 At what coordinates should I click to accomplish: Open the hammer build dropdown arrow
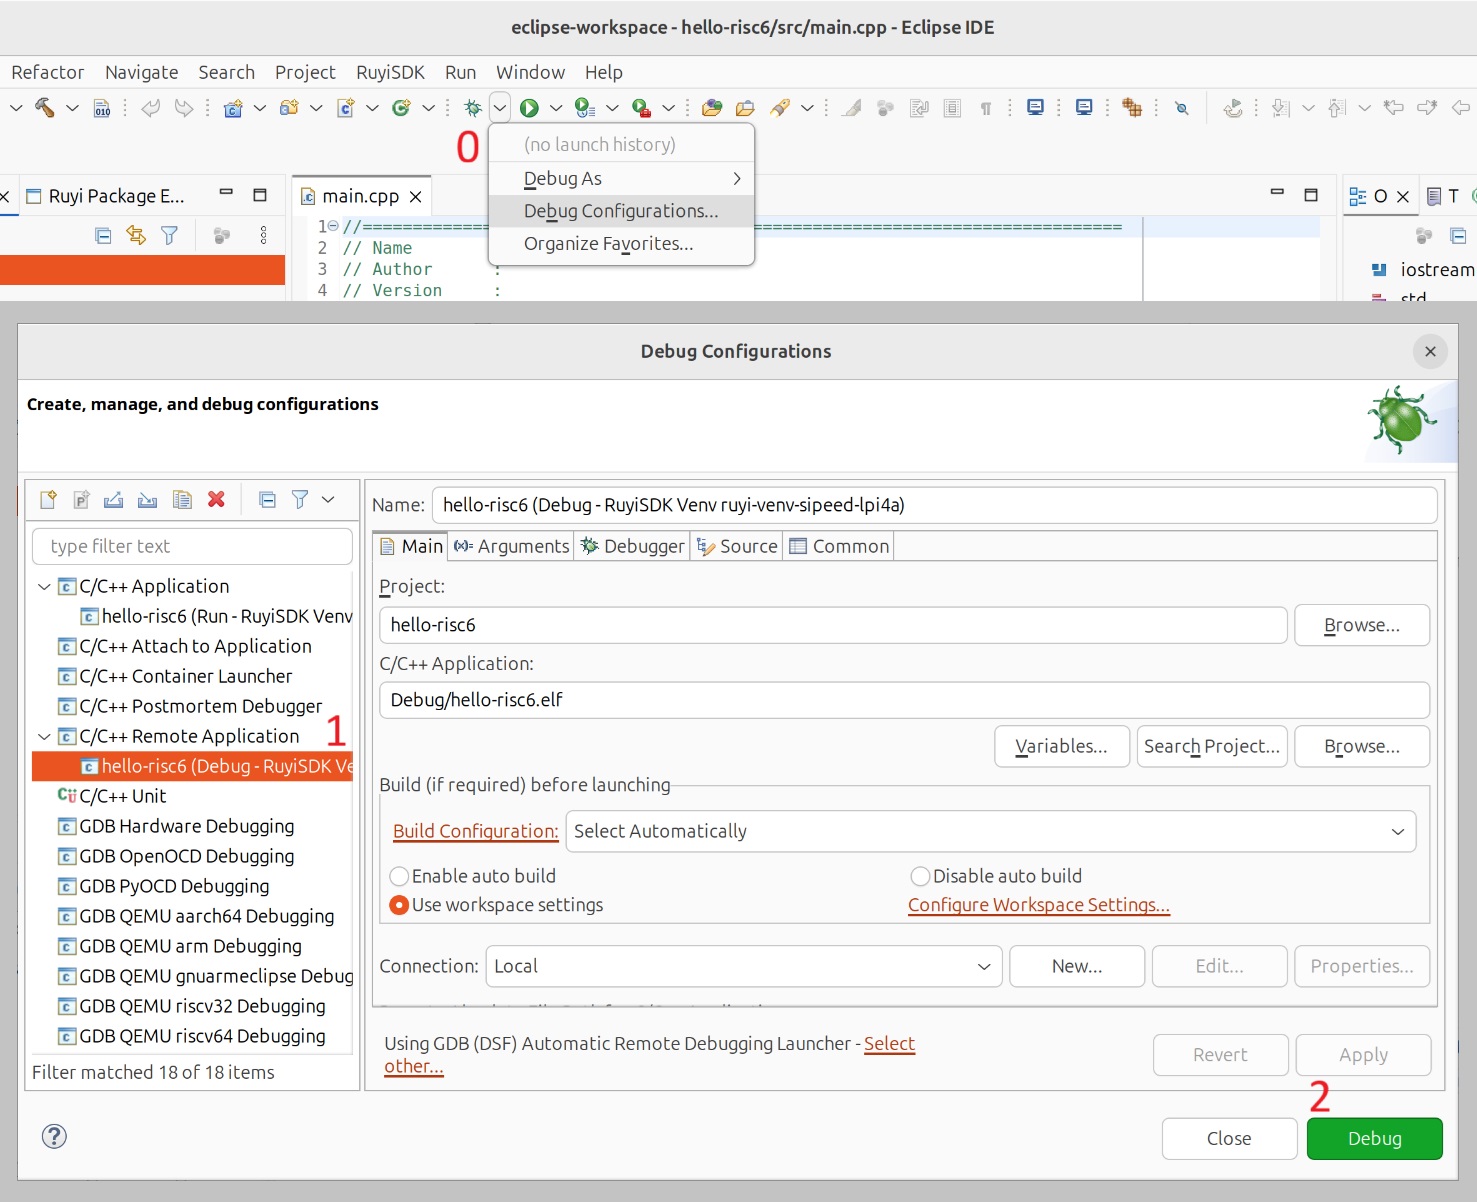(72, 108)
